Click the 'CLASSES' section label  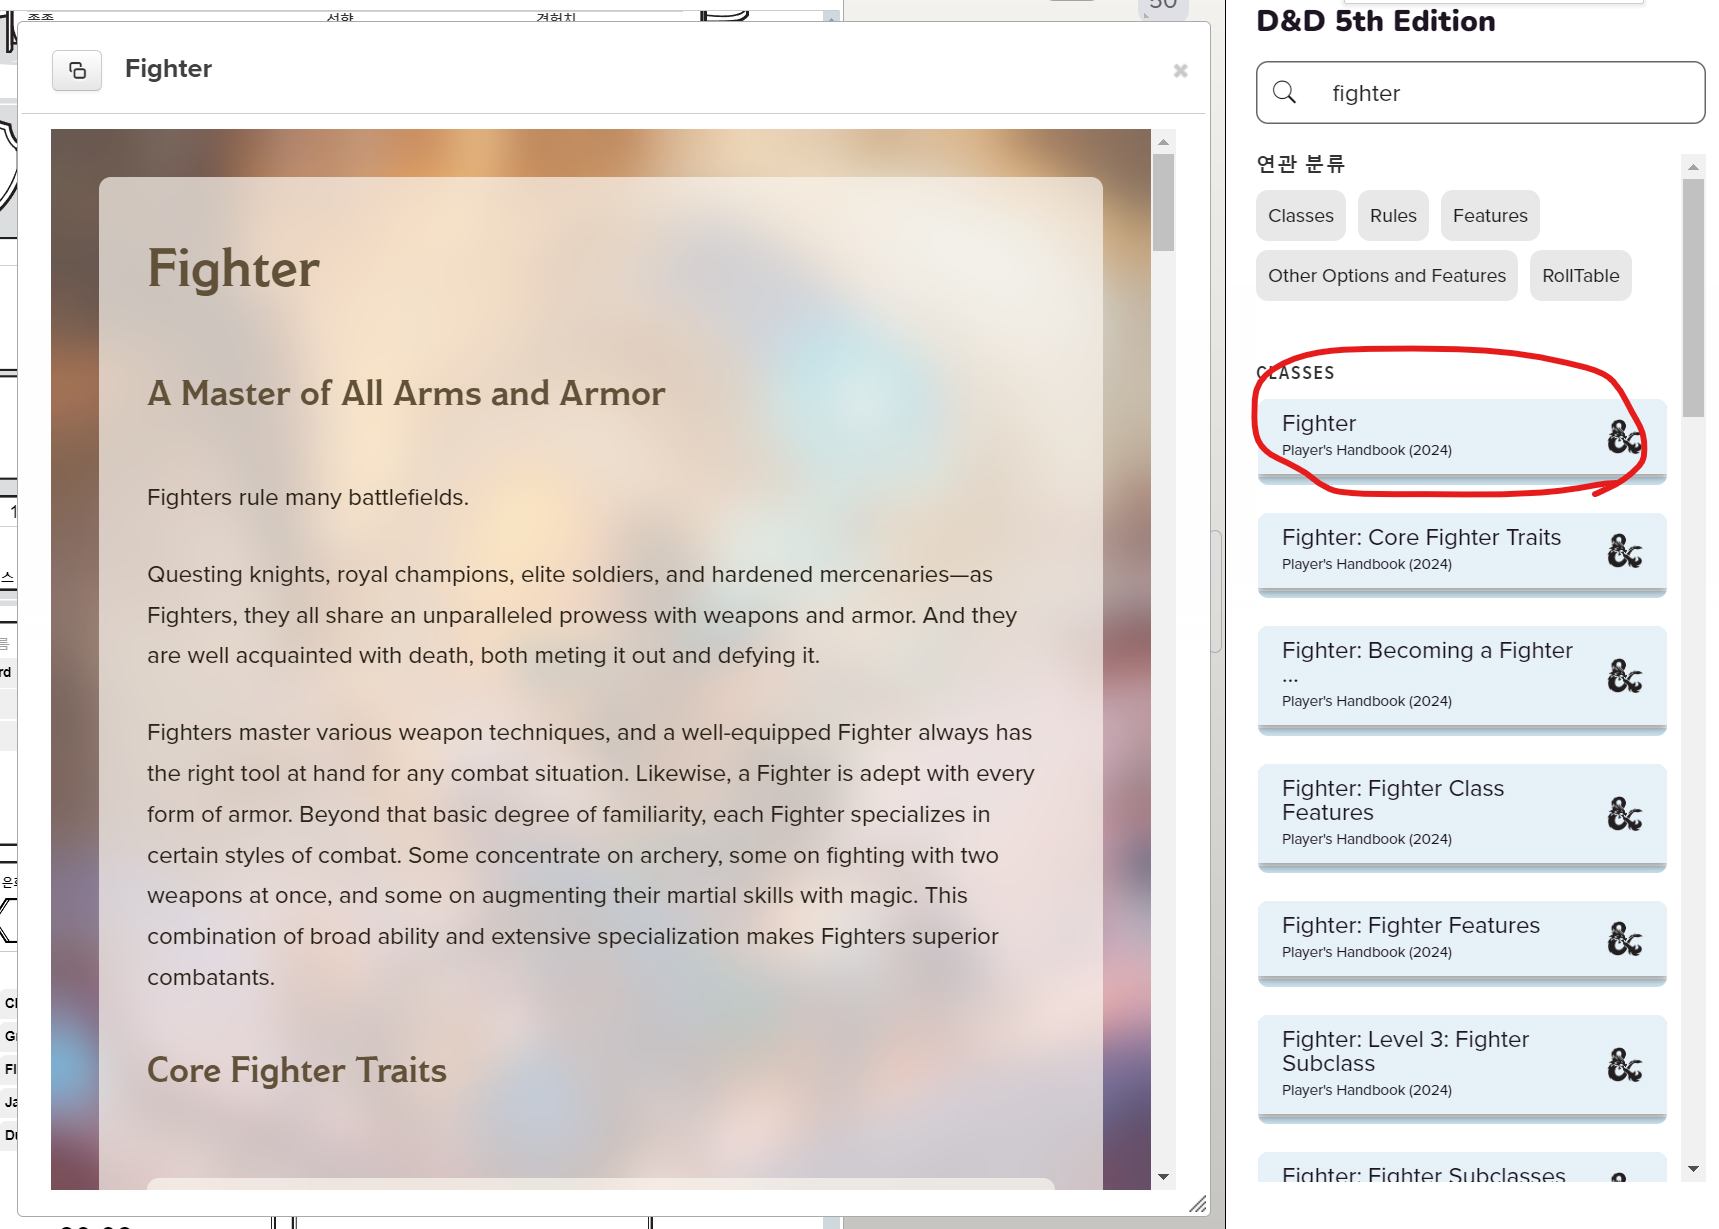[1296, 373]
